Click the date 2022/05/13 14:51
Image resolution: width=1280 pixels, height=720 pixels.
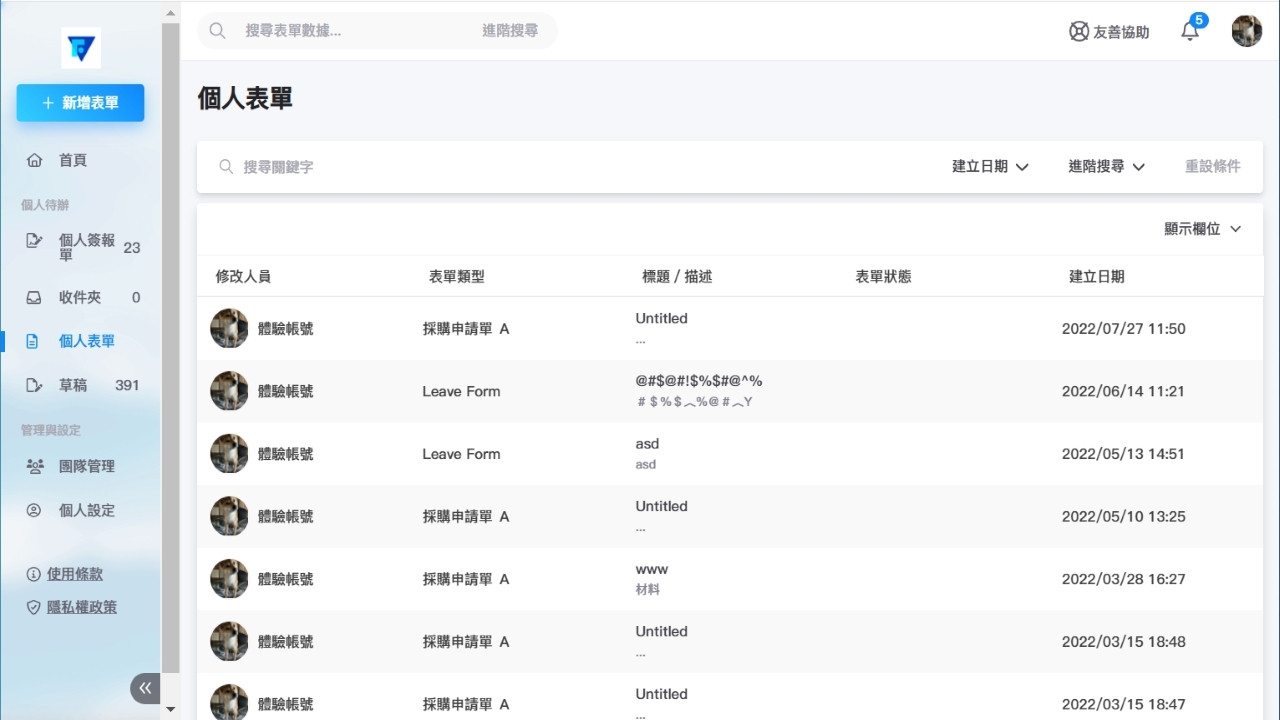pyautogui.click(x=1124, y=454)
